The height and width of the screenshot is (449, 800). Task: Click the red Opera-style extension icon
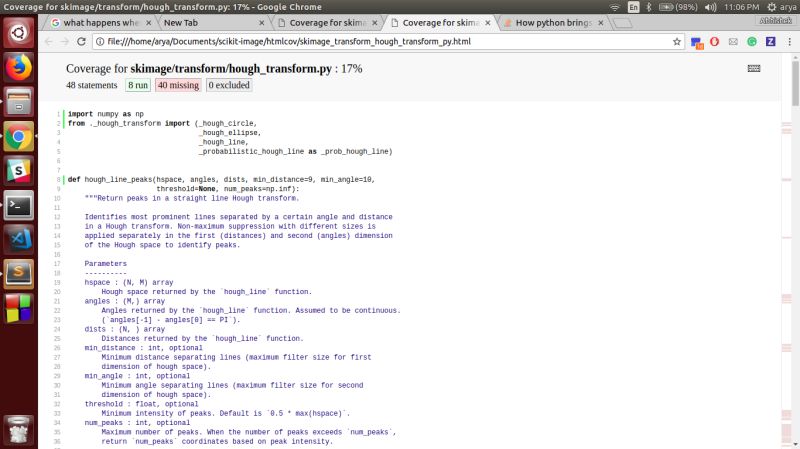pyautogui.click(x=714, y=42)
